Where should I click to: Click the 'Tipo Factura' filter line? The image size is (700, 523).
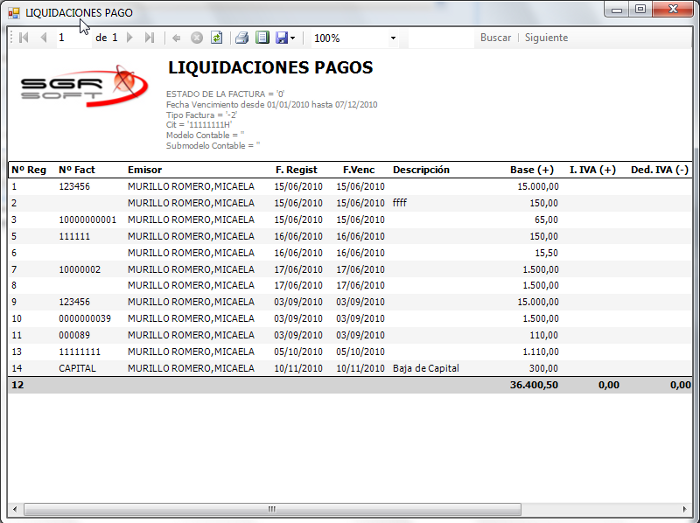point(201,115)
